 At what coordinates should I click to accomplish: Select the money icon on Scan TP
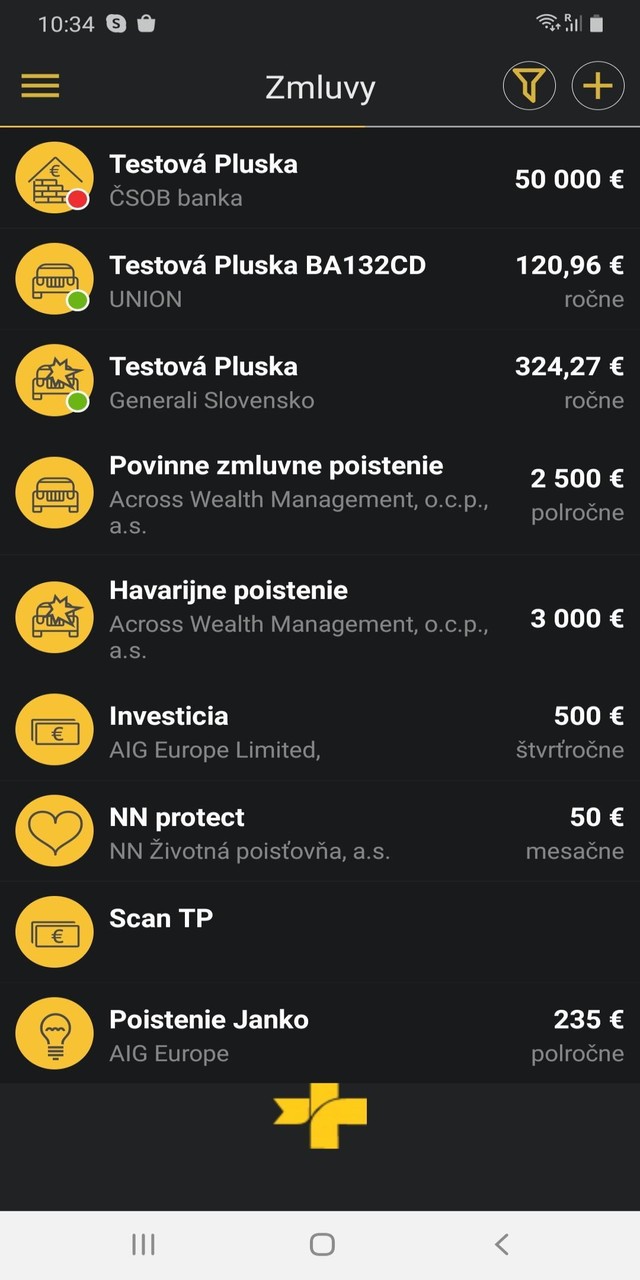(54, 930)
